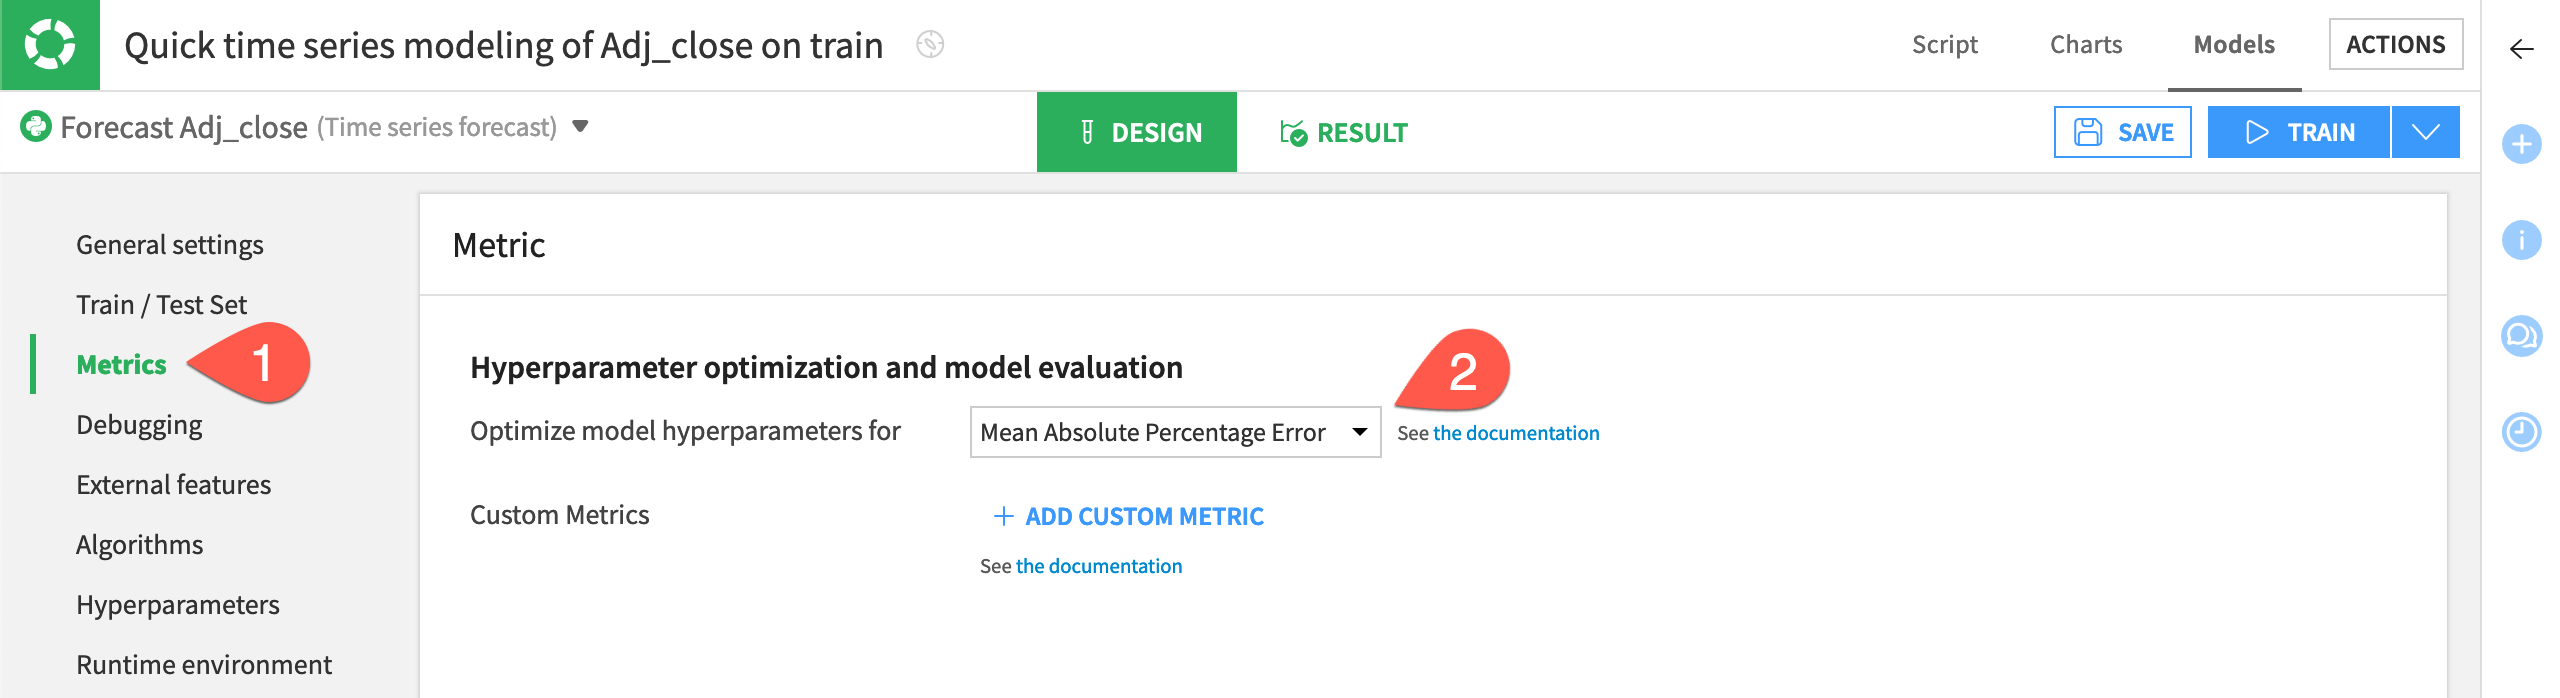Open the TRAIN options arrow dropdown
2560x698 pixels.
(x=2426, y=132)
